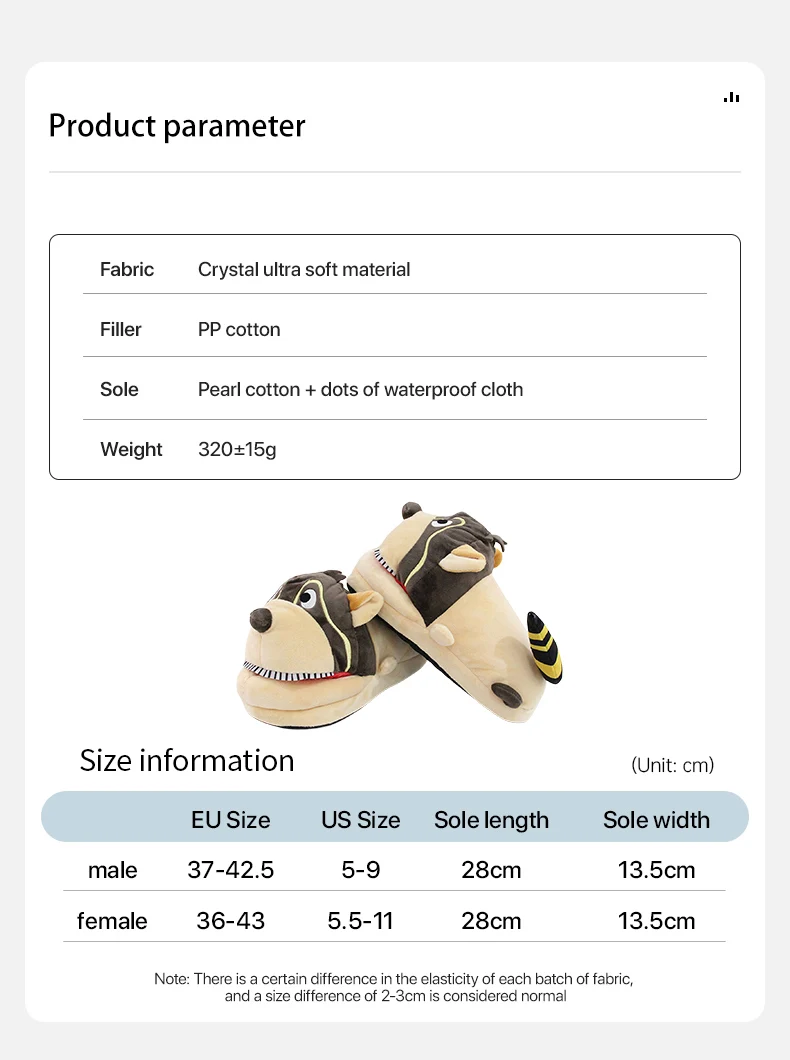Screen dimensions: 790x1060
Task: Select the female row label
Action: (112, 921)
